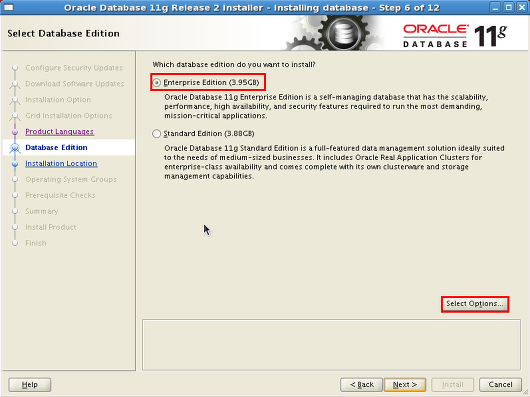Screen dimensions: 530x397
Task: Cancel the Oracle installation
Action: [500, 384]
